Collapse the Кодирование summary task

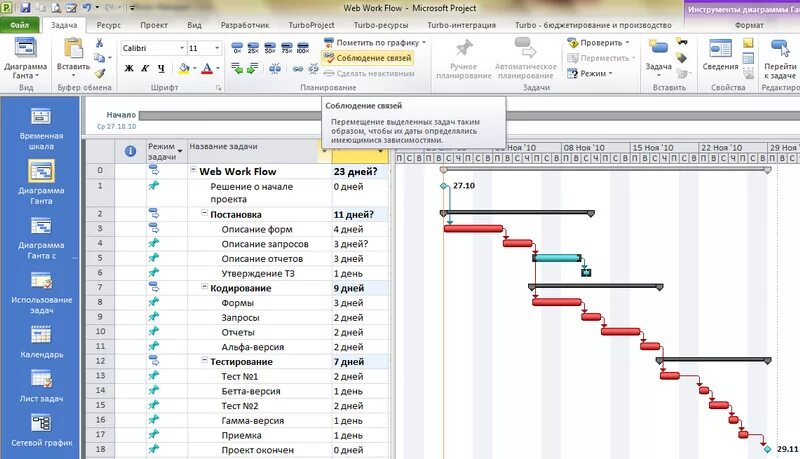204,287
